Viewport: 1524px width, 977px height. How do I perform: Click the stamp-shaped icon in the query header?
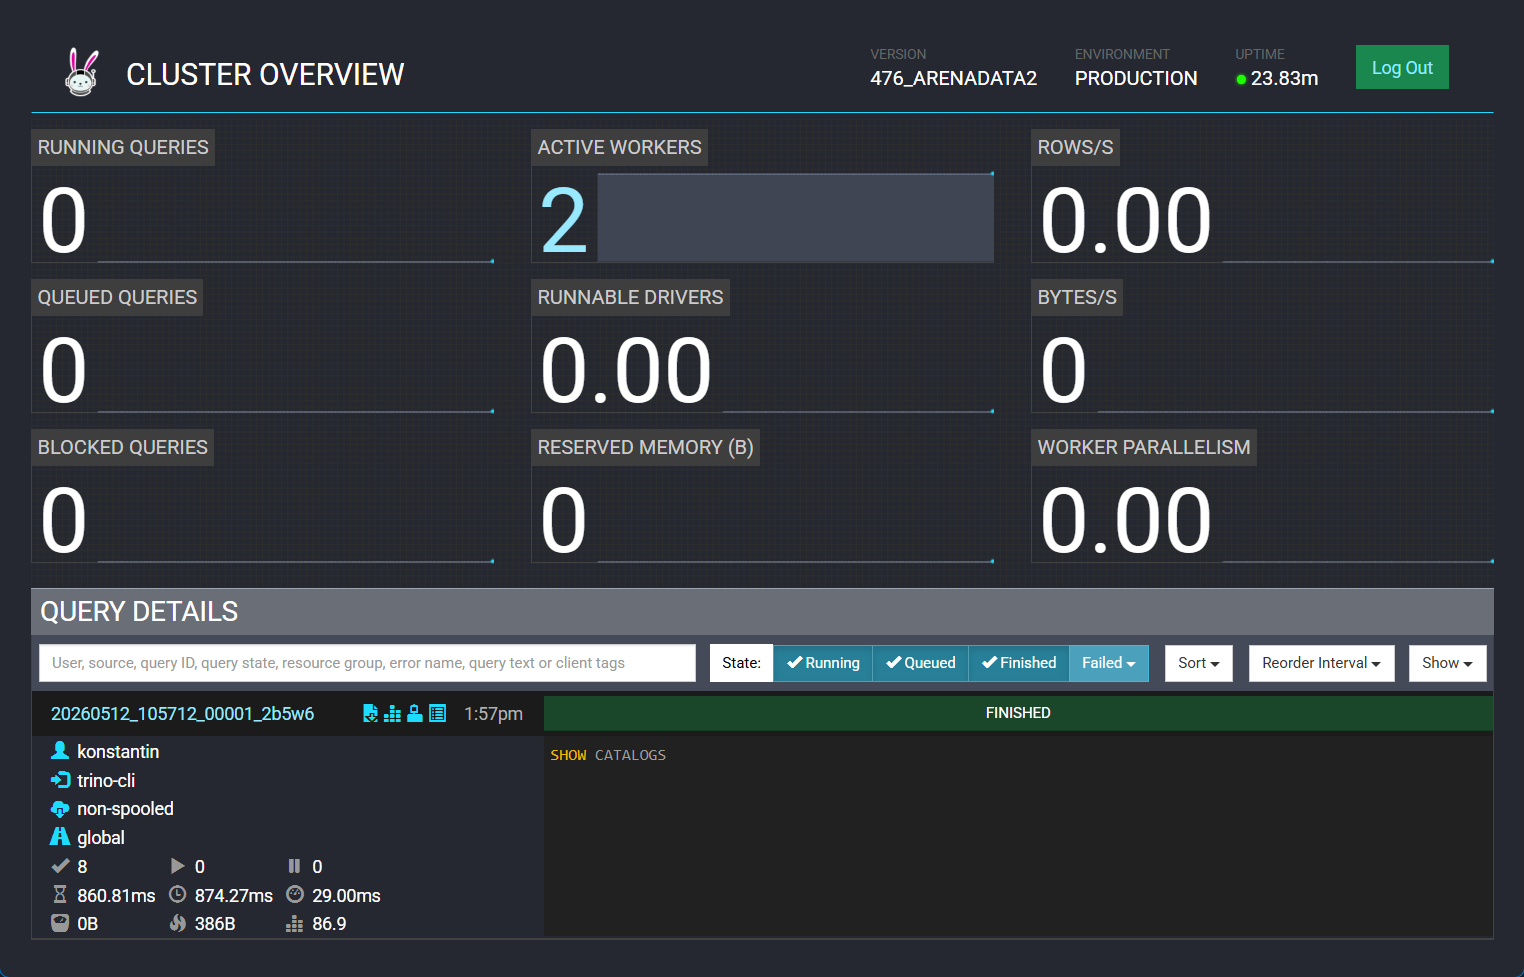tap(414, 713)
